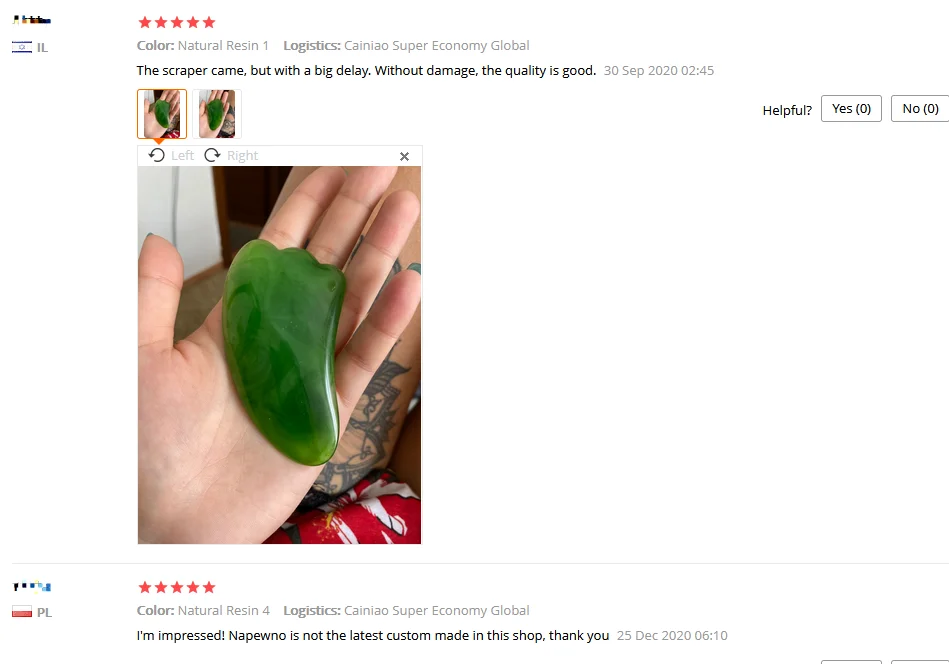This screenshot has height=664, width=949.
Task: Click the 'Right' rotate label
Action: coord(242,156)
